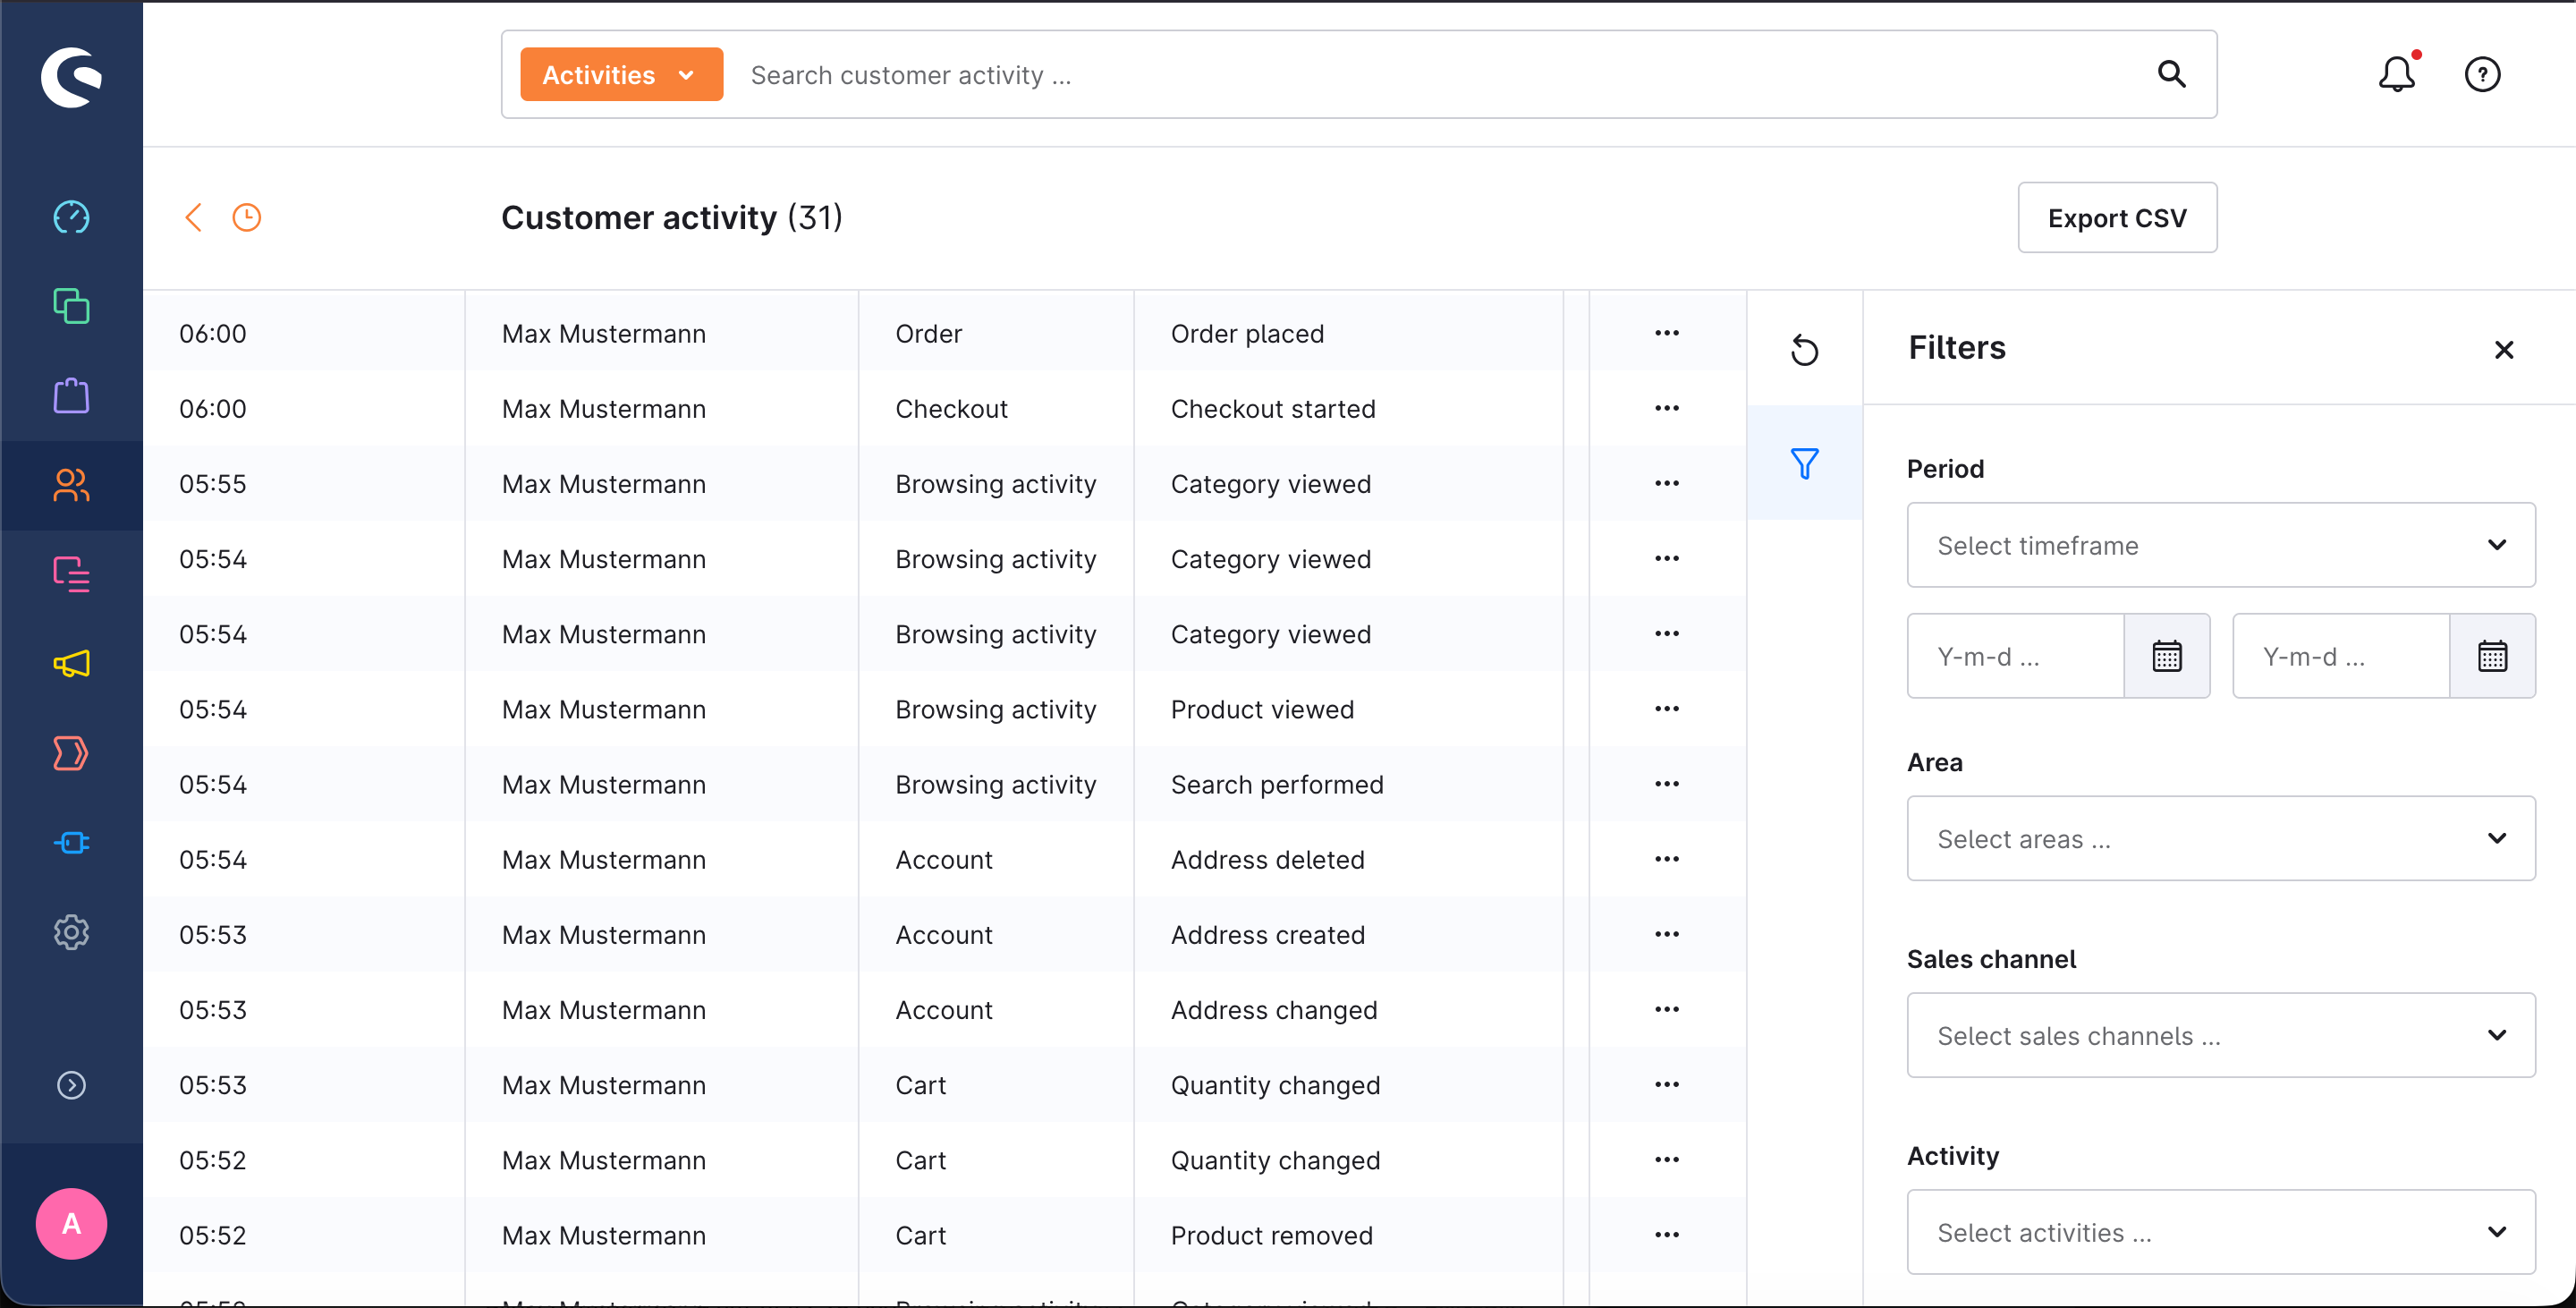Click the Shopware logo
Screen dimensions: 2576x1308
pyautogui.click(x=71, y=76)
